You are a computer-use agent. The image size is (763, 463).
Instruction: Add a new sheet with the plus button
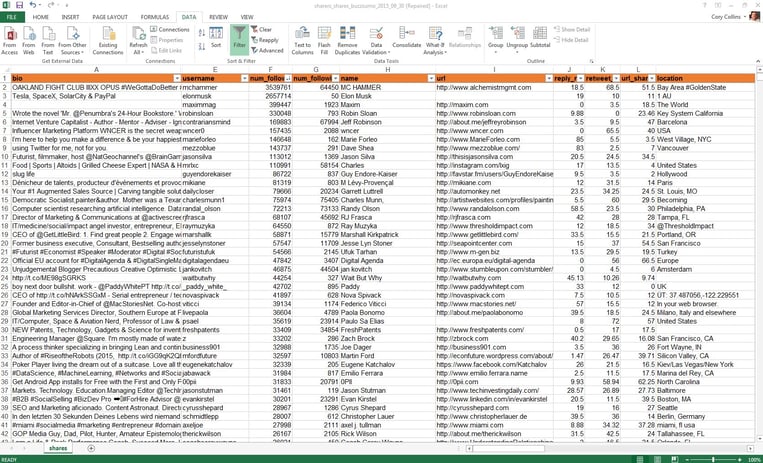pyautogui.click(x=91, y=448)
